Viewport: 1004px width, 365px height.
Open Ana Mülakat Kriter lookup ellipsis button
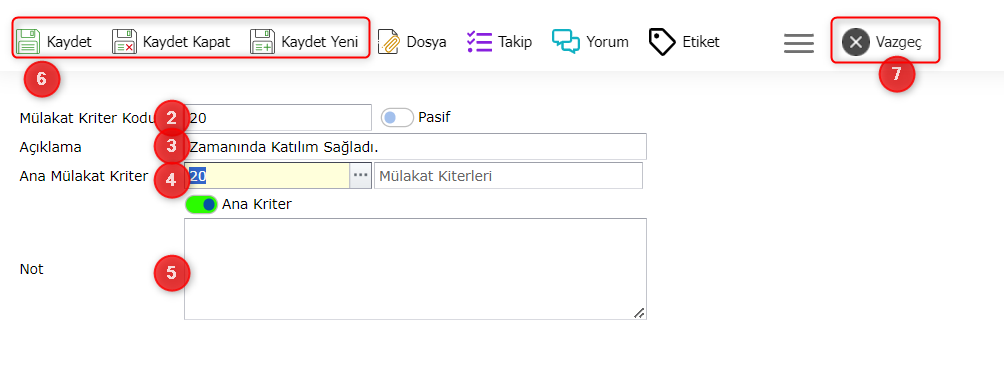360,175
